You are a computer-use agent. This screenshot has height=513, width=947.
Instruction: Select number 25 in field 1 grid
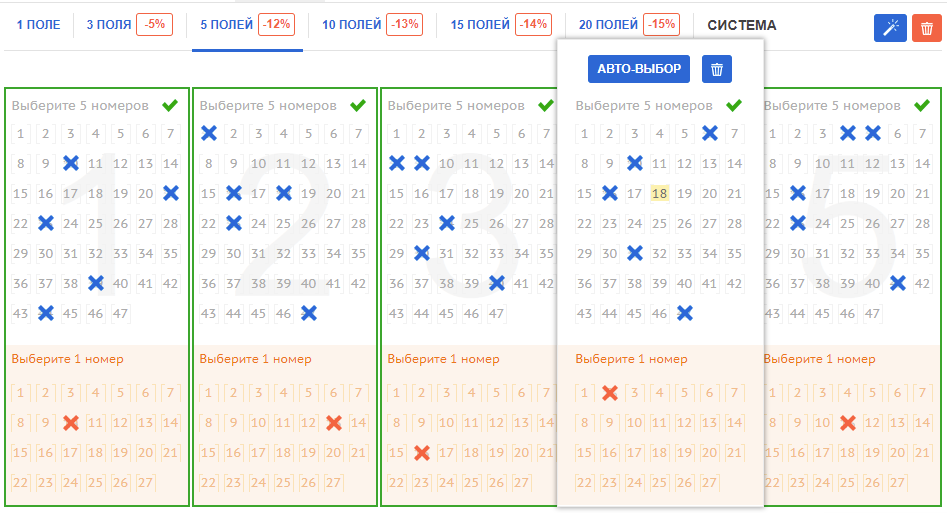[x=95, y=224]
